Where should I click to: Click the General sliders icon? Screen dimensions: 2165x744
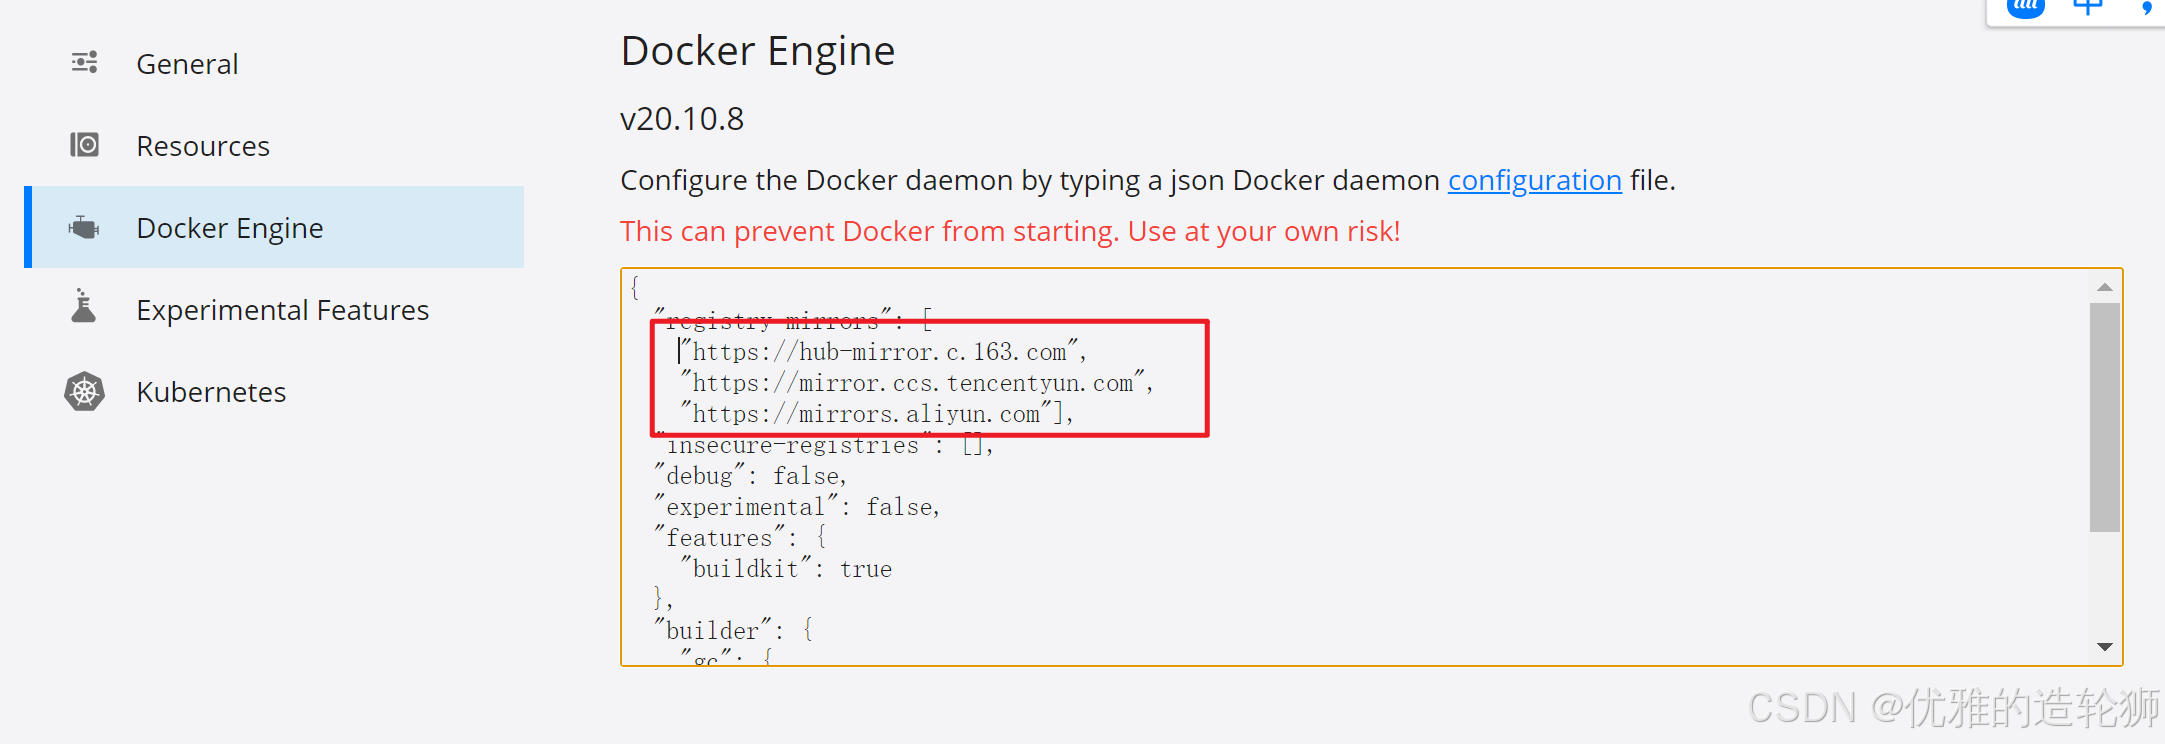click(84, 63)
